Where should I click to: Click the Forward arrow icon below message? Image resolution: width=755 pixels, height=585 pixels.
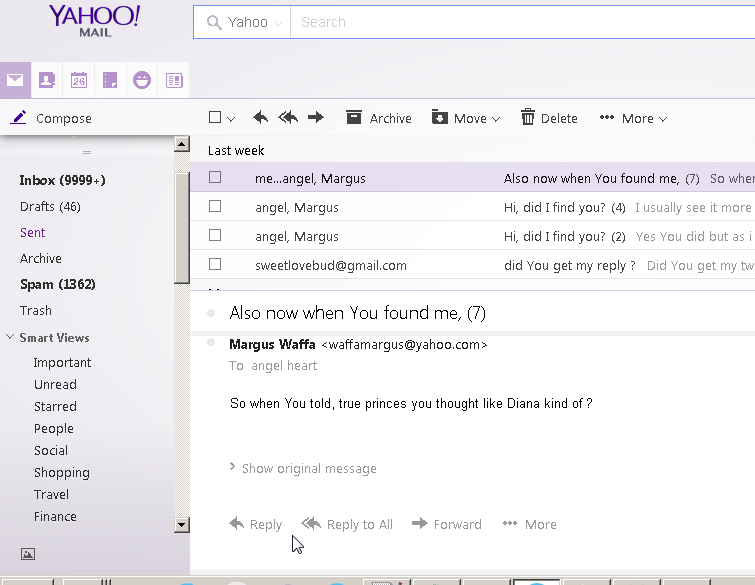[420, 523]
